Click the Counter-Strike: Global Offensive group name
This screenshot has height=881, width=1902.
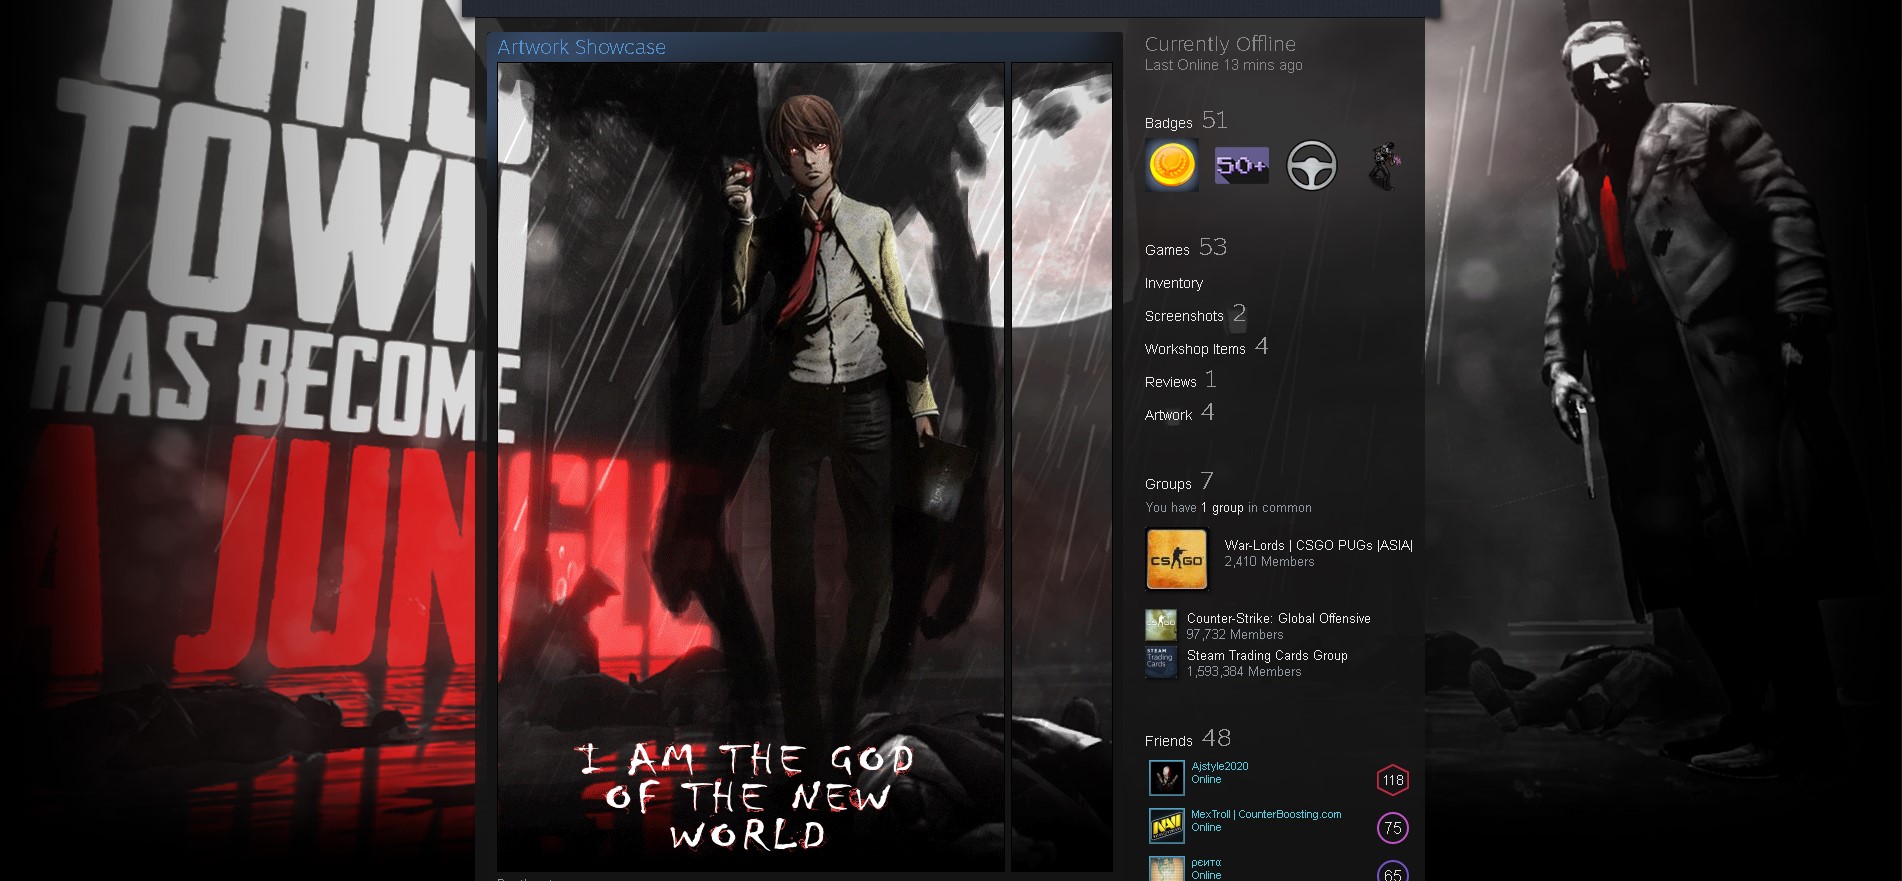[1279, 619]
